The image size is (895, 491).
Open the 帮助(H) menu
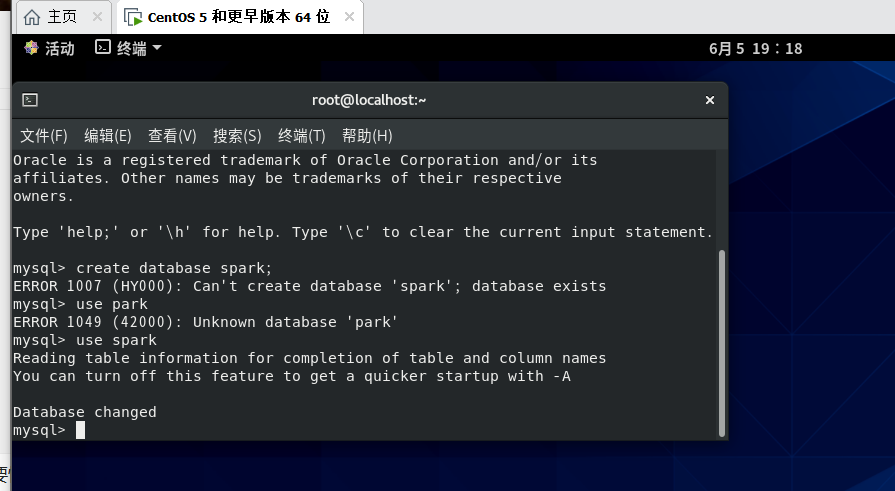pyautogui.click(x=367, y=135)
